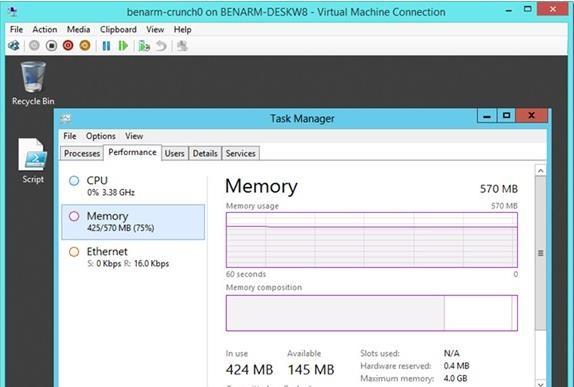Screen dimensions: 574x387
Task: Pause the virtual machine with the toolbar icon
Action: tap(106, 46)
